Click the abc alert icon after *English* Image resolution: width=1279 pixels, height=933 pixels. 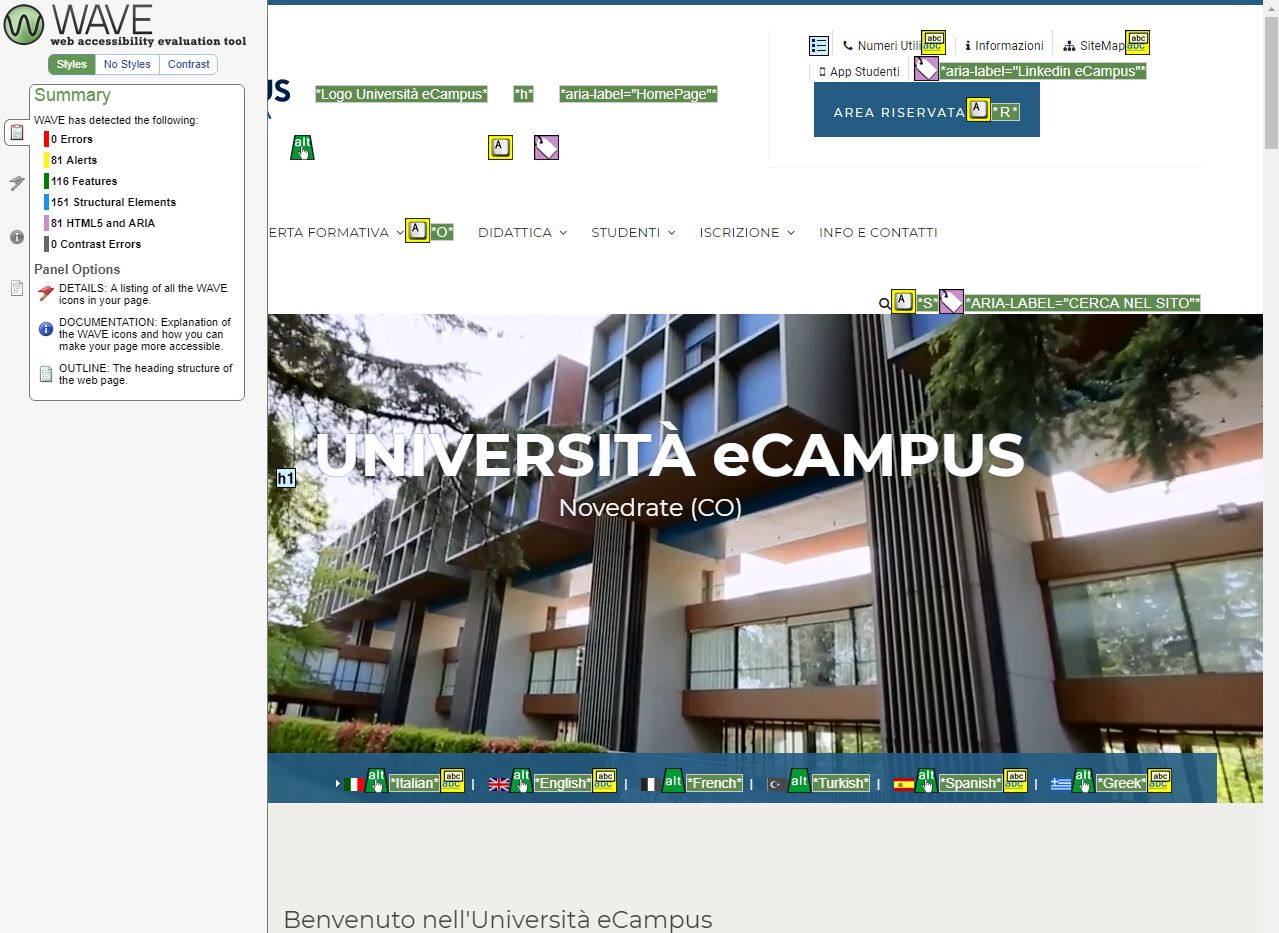click(x=604, y=781)
